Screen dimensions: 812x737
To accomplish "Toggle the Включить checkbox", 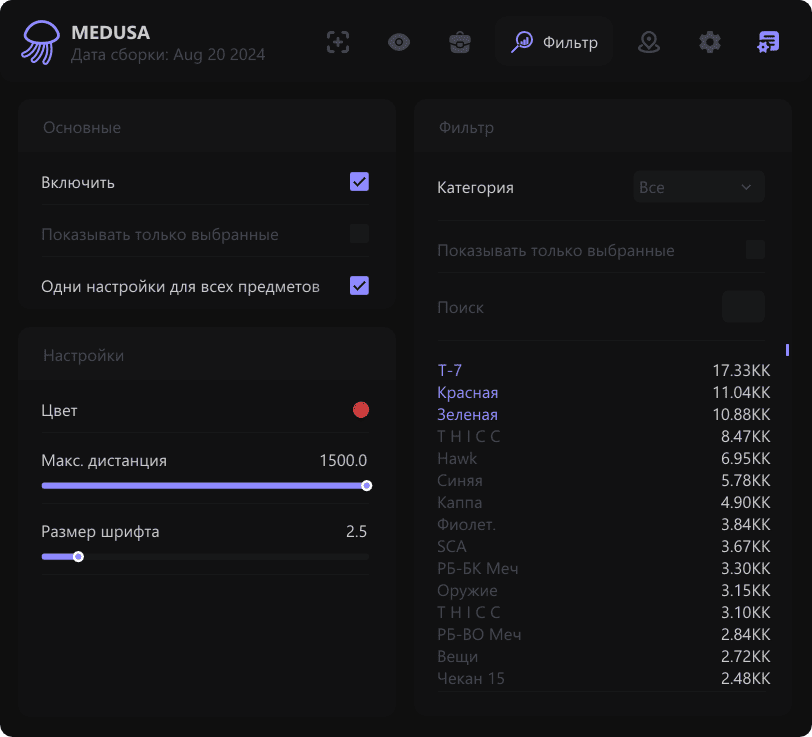I will tap(359, 182).
